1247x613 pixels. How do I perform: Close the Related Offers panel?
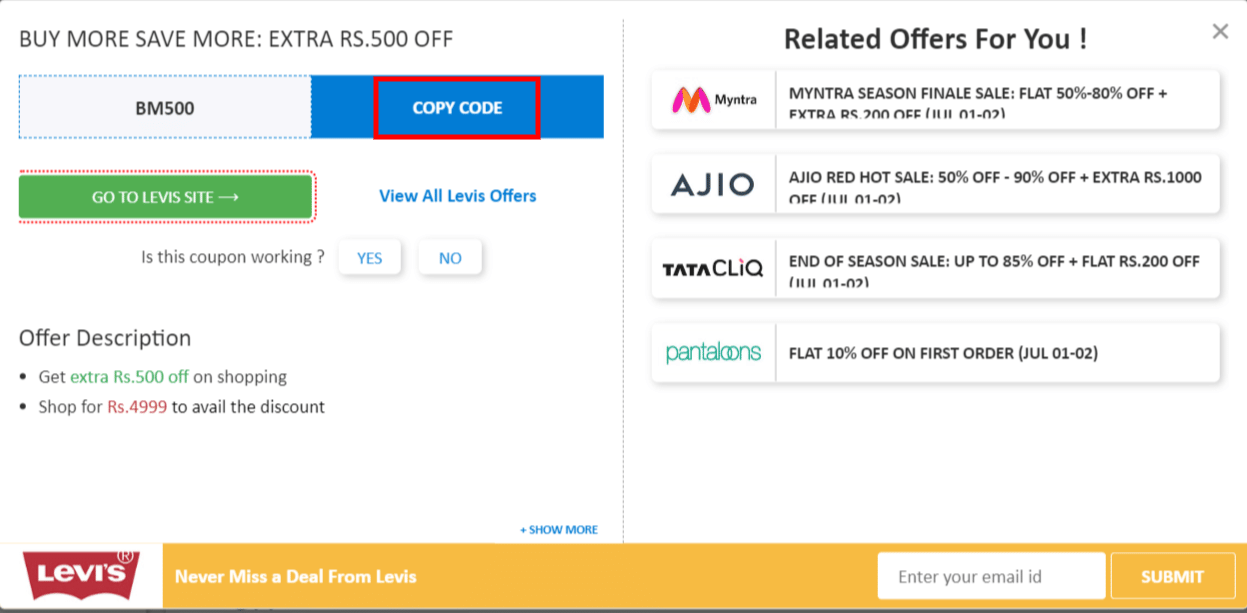(x=1220, y=31)
